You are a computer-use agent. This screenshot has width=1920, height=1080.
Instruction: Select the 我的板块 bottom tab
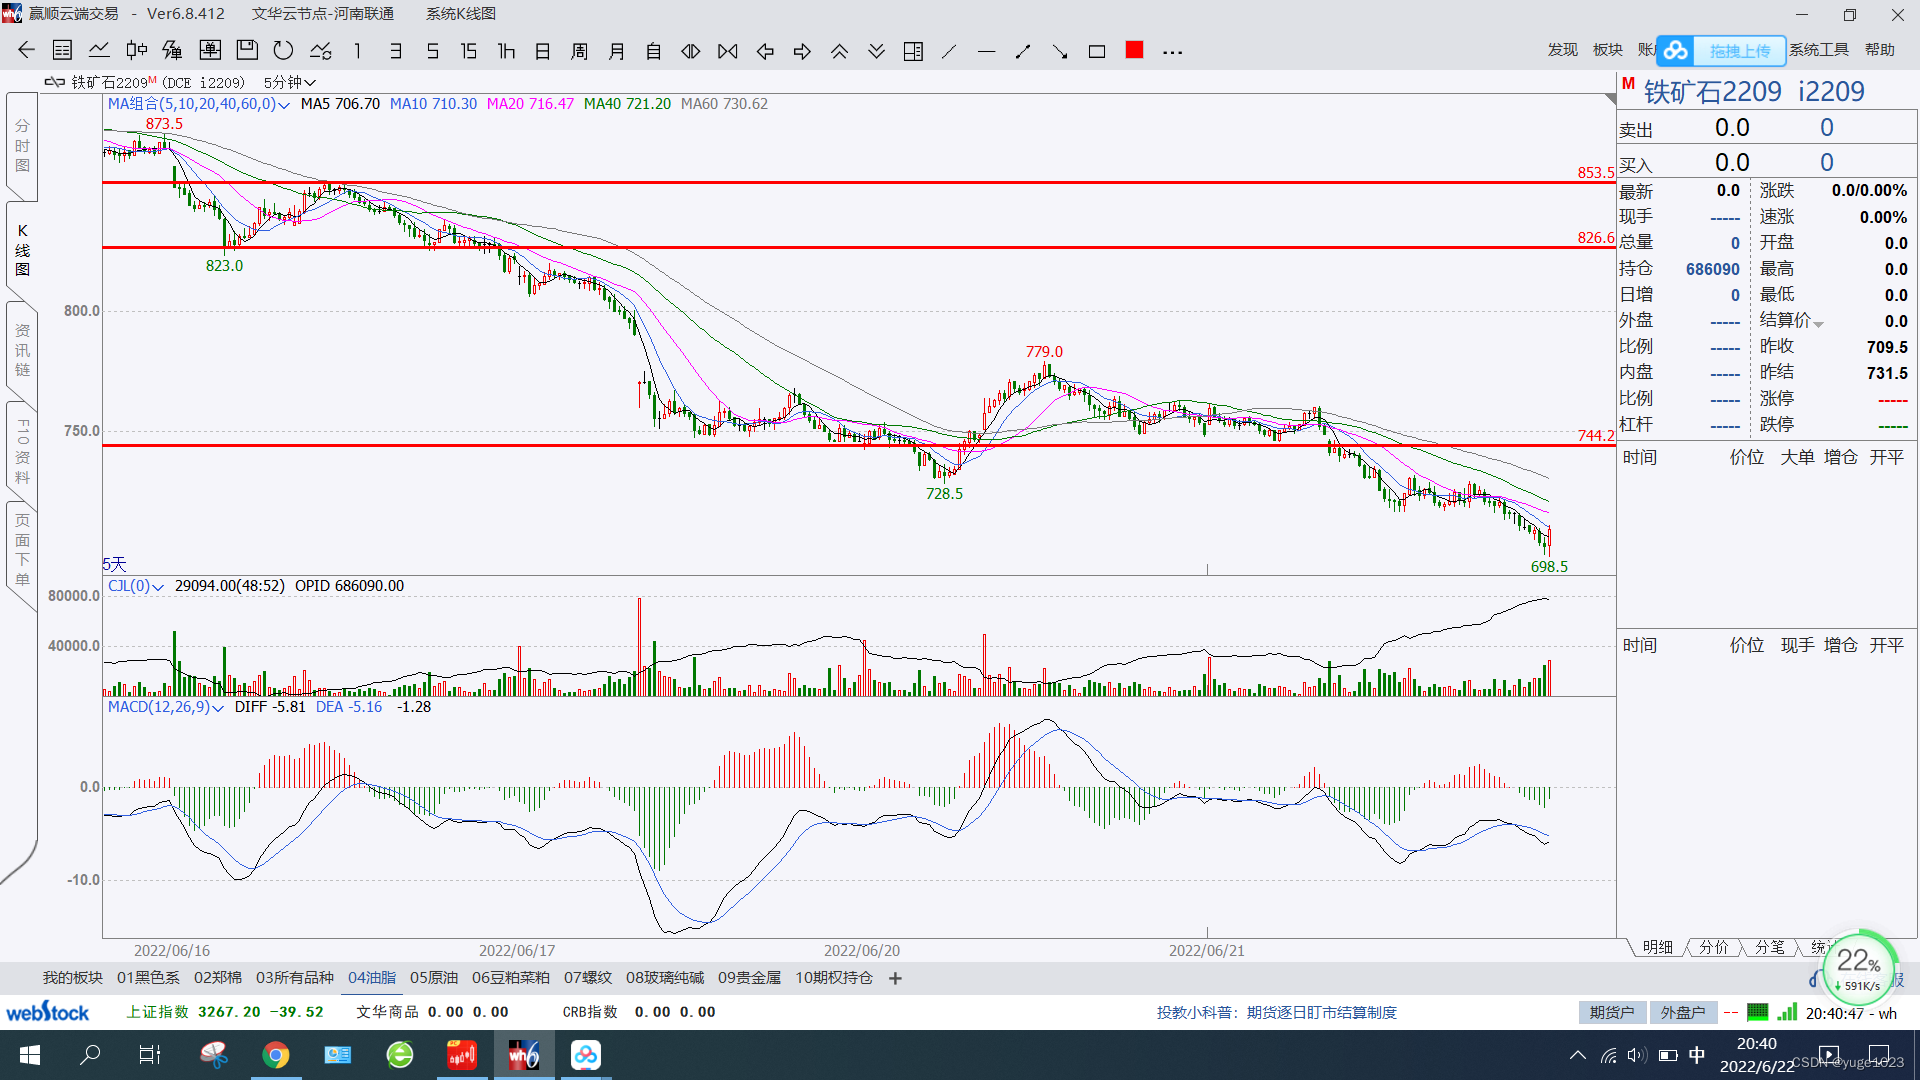(x=73, y=978)
